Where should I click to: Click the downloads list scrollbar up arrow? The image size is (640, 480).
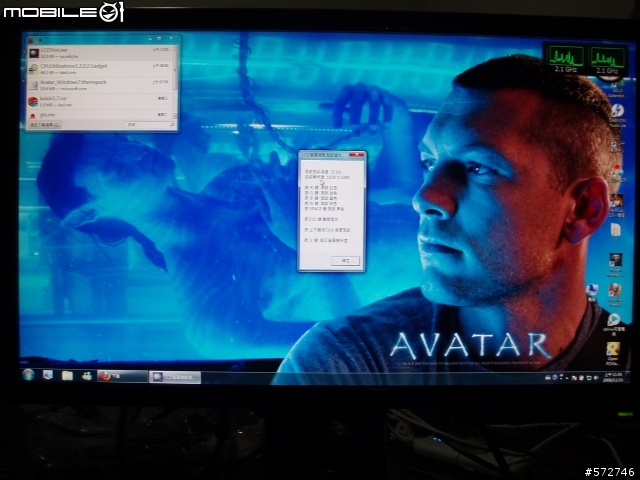point(176,48)
